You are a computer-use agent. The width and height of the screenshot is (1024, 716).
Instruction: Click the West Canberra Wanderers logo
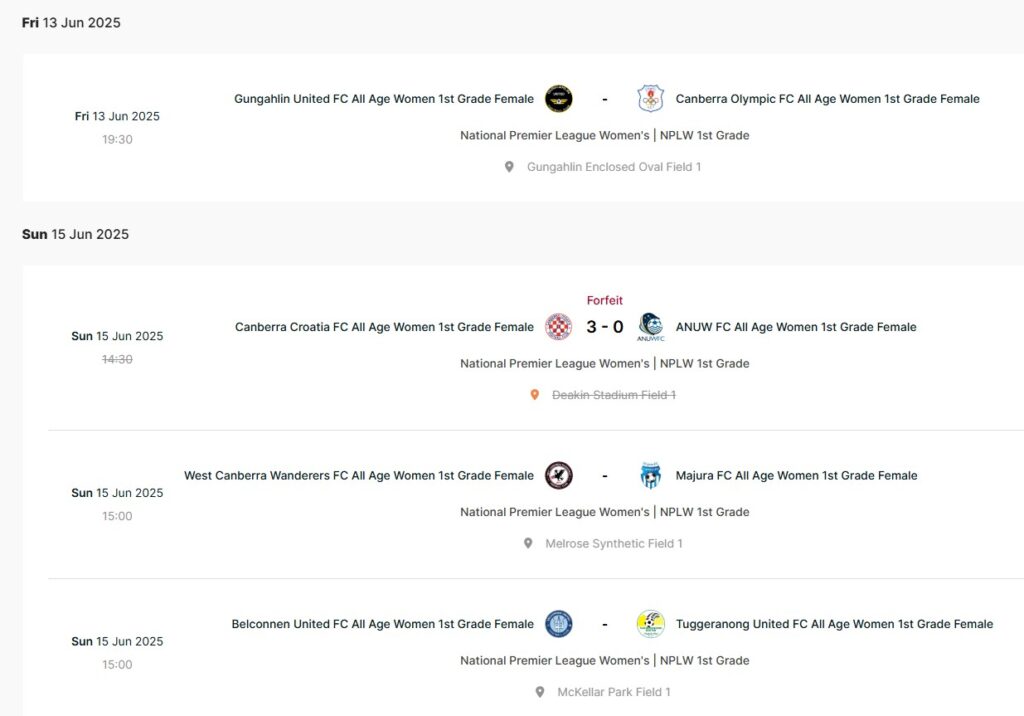pyautogui.click(x=558, y=475)
